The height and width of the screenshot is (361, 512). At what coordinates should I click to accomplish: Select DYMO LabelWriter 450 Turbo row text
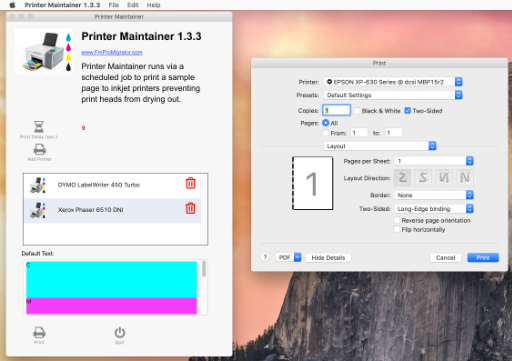coord(99,185)
